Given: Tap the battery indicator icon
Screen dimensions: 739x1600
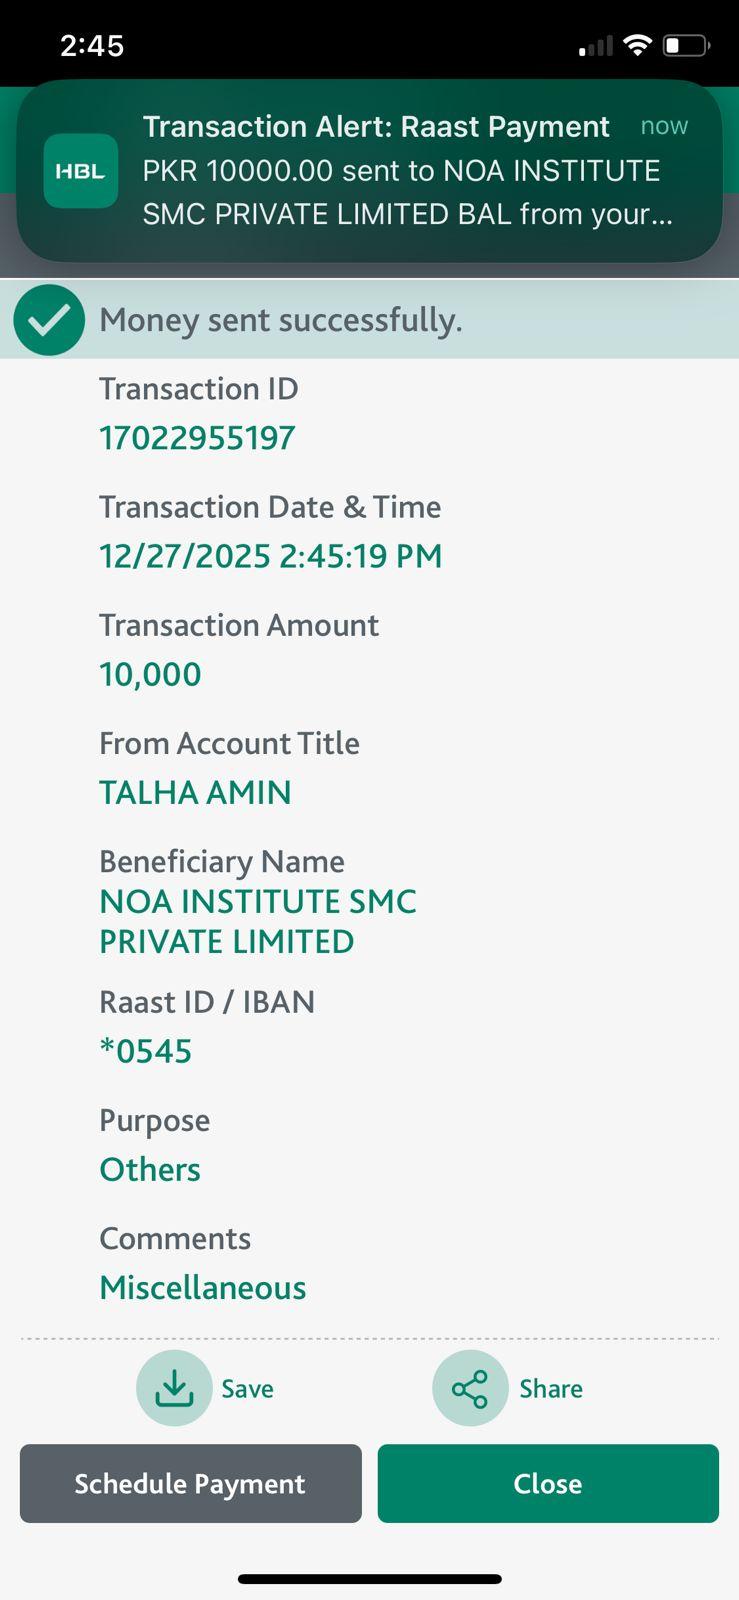Looking at the screenshot, I should [x=686, y=45].
